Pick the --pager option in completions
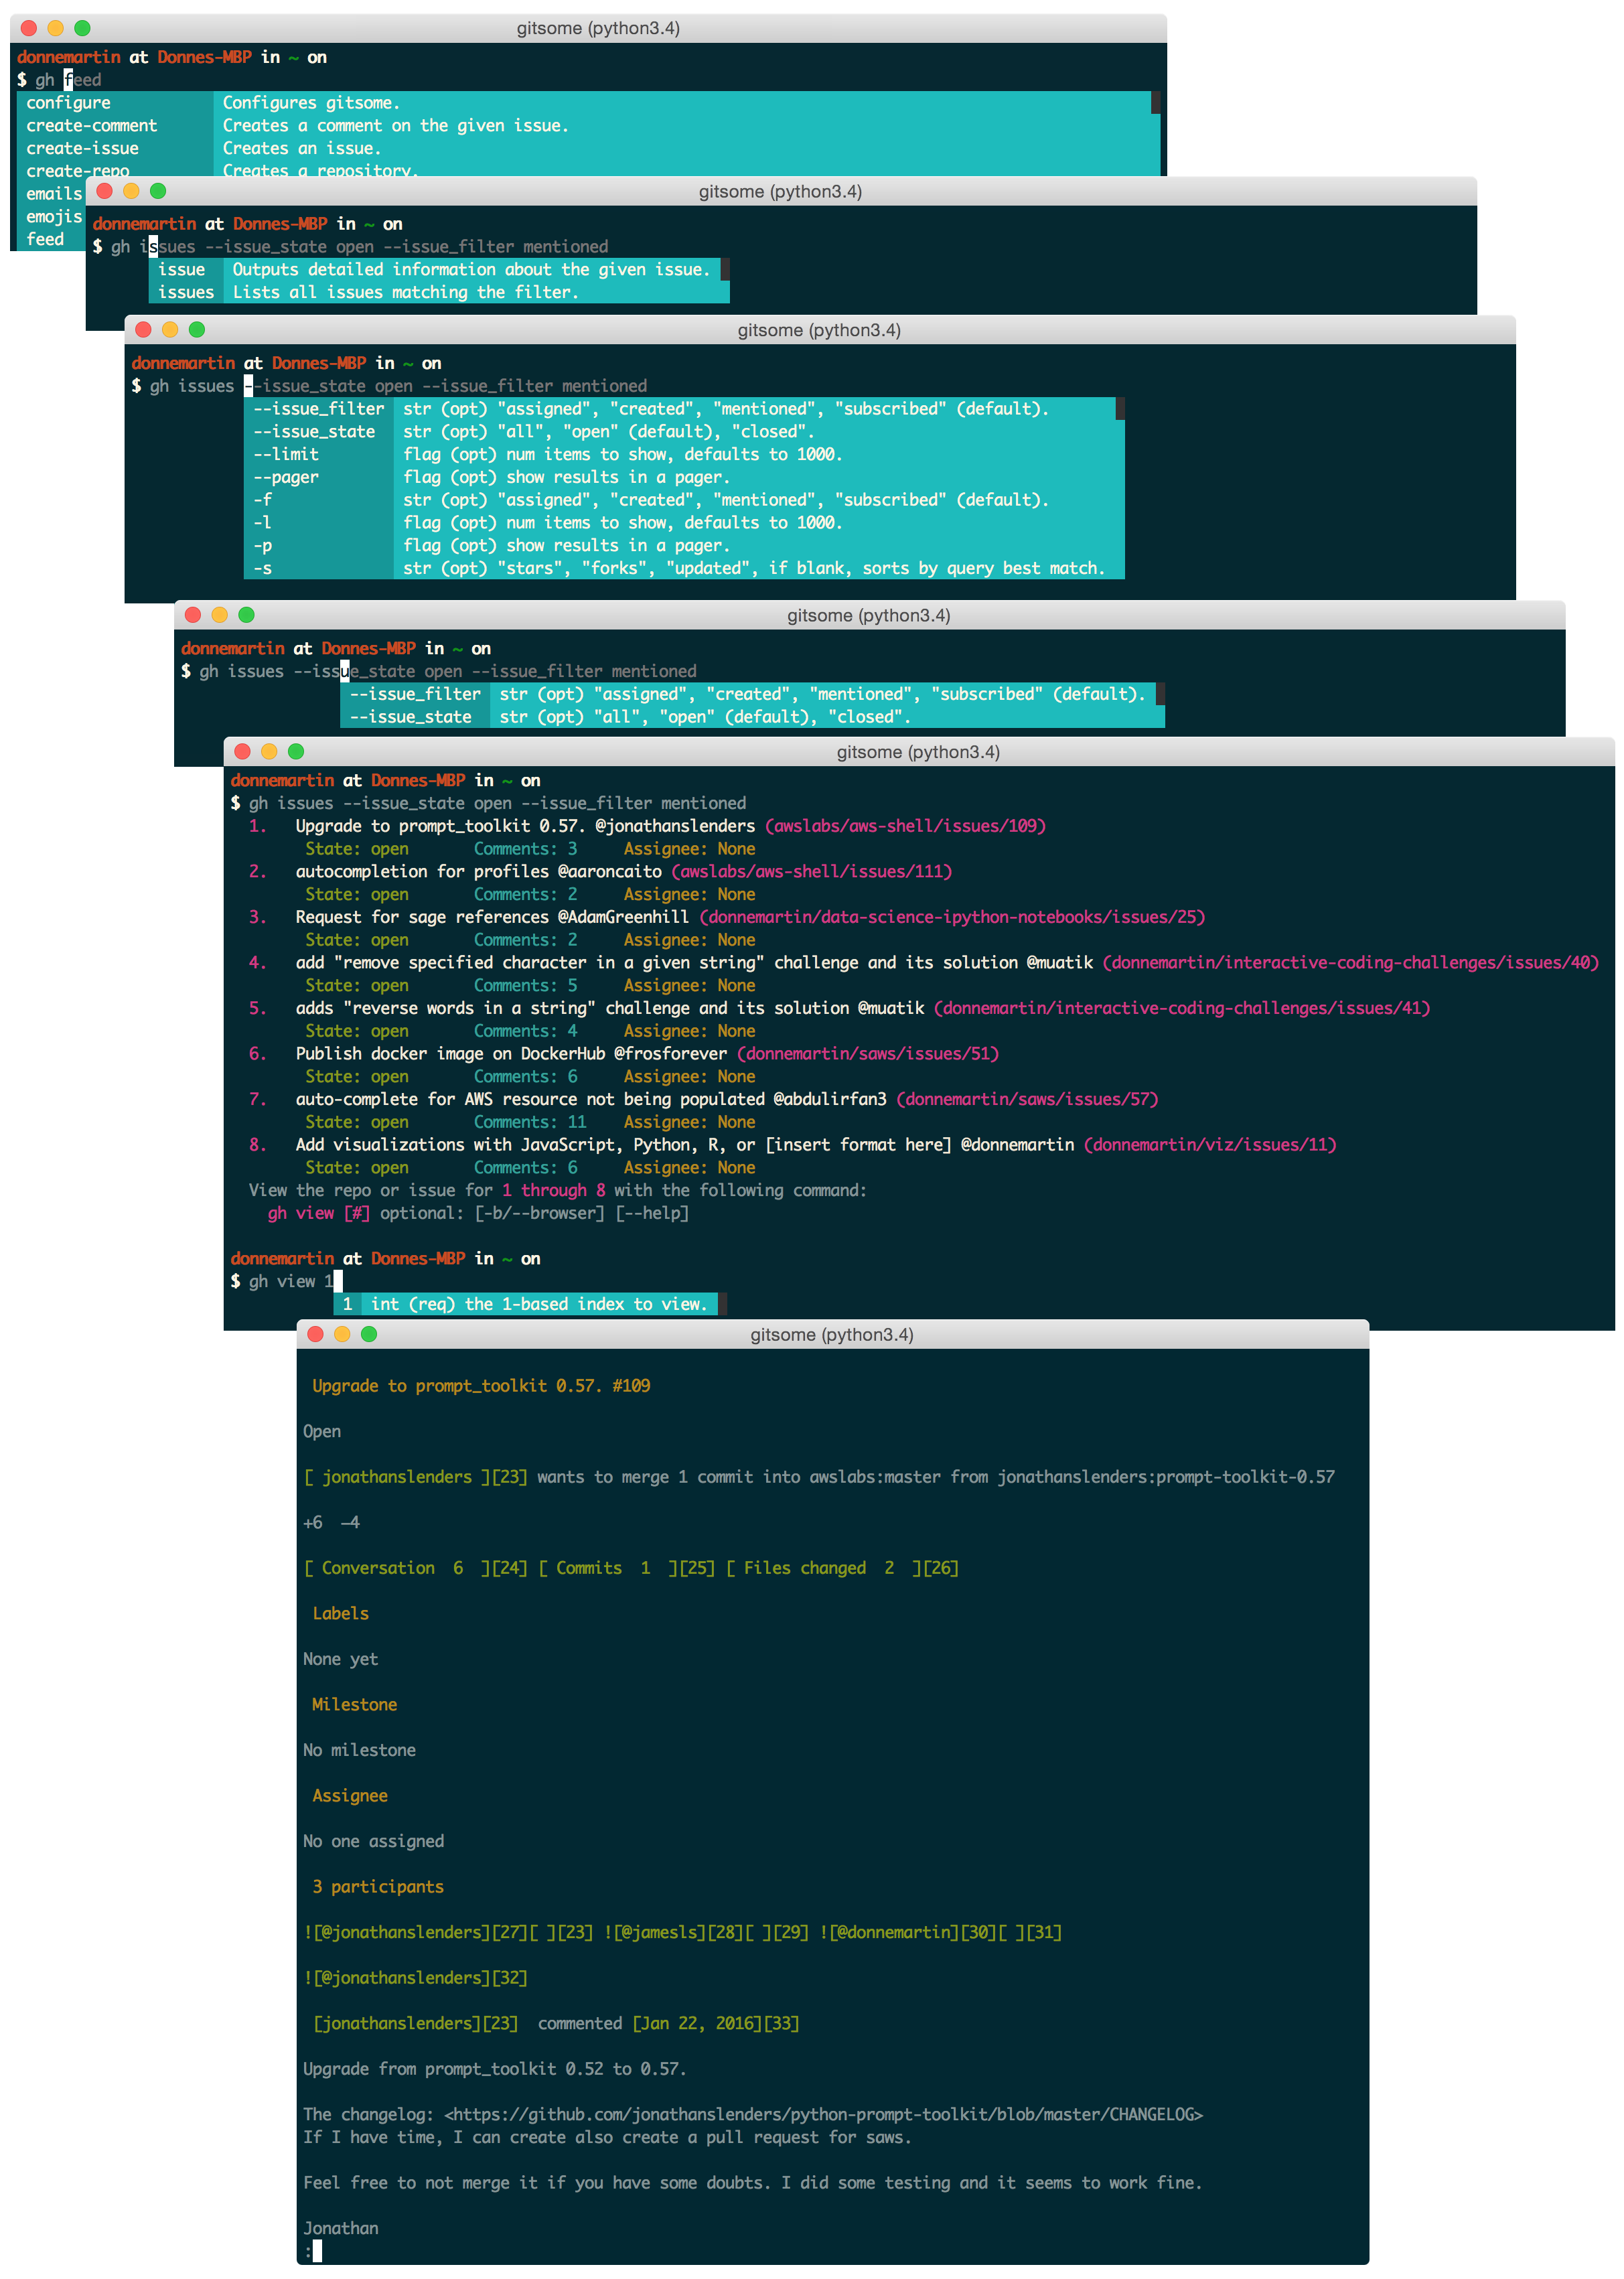 click(x=286, y=477)
